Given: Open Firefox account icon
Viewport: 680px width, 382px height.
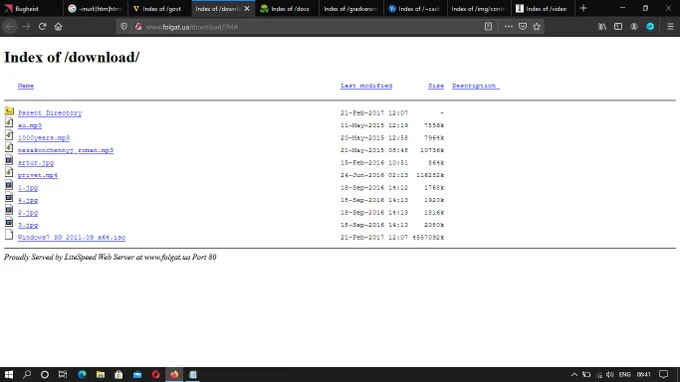Looking at the screenshot, I should (634, 26).
